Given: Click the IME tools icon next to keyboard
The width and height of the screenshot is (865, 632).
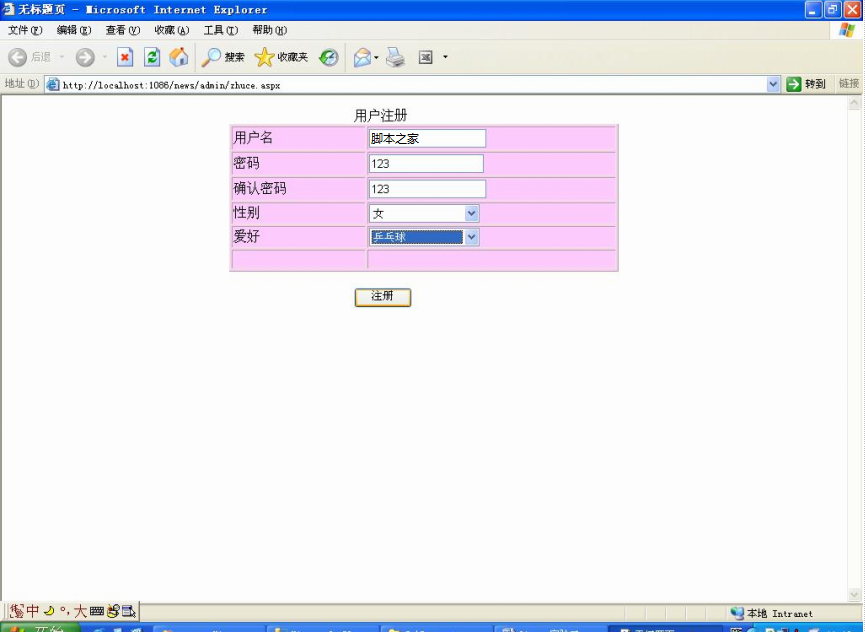Looking at the screenshot, I should (x=113, y=610).
